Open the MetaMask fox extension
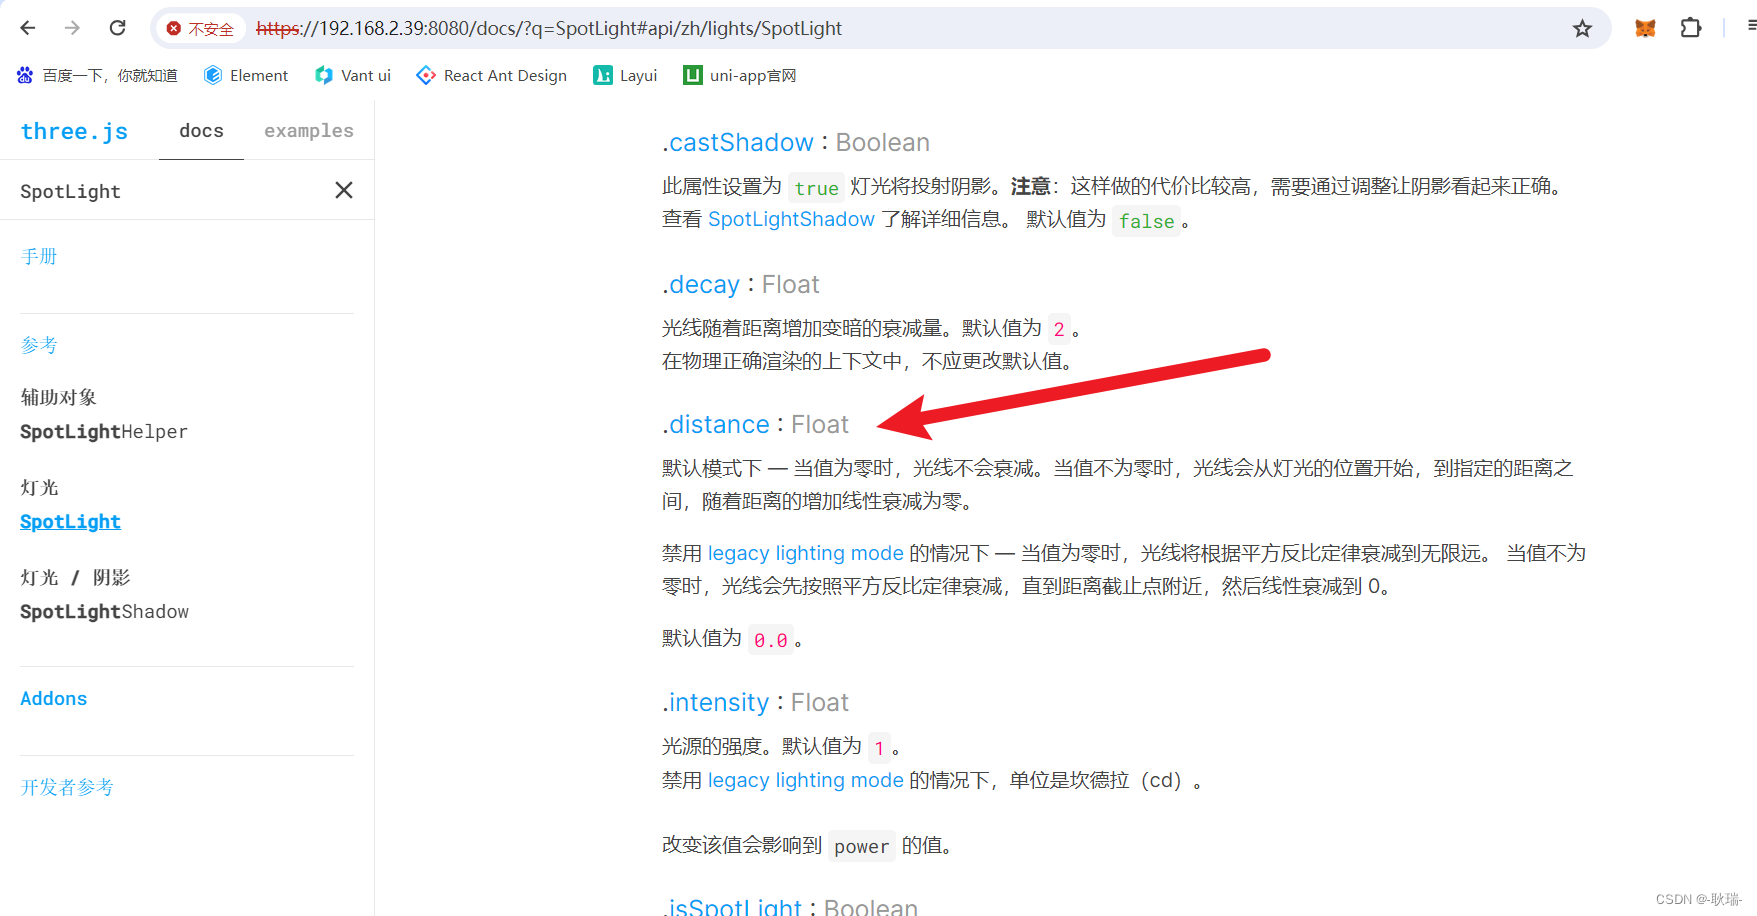This screenshot has width=1757, height=916. click(1645, 28)
